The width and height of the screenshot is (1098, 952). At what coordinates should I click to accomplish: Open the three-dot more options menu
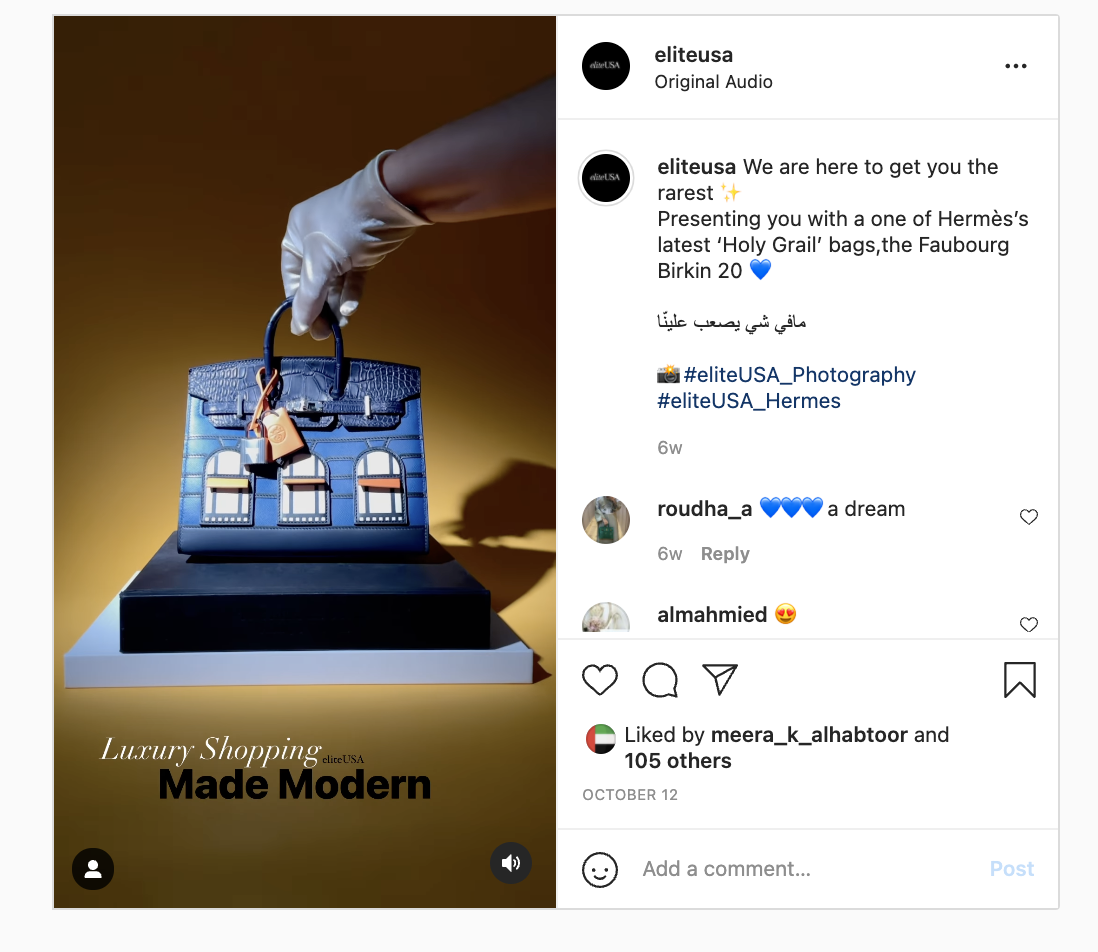1015,66
